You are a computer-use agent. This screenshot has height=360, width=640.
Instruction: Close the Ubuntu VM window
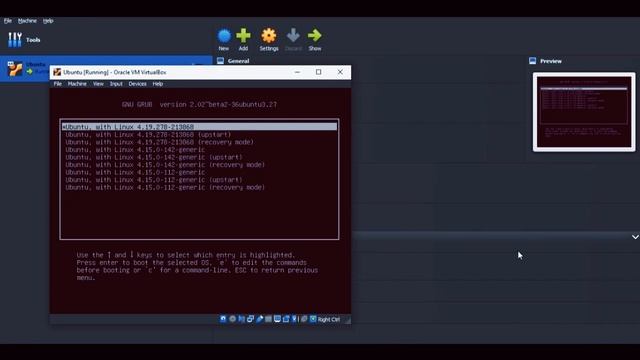(x=340, y=72)
